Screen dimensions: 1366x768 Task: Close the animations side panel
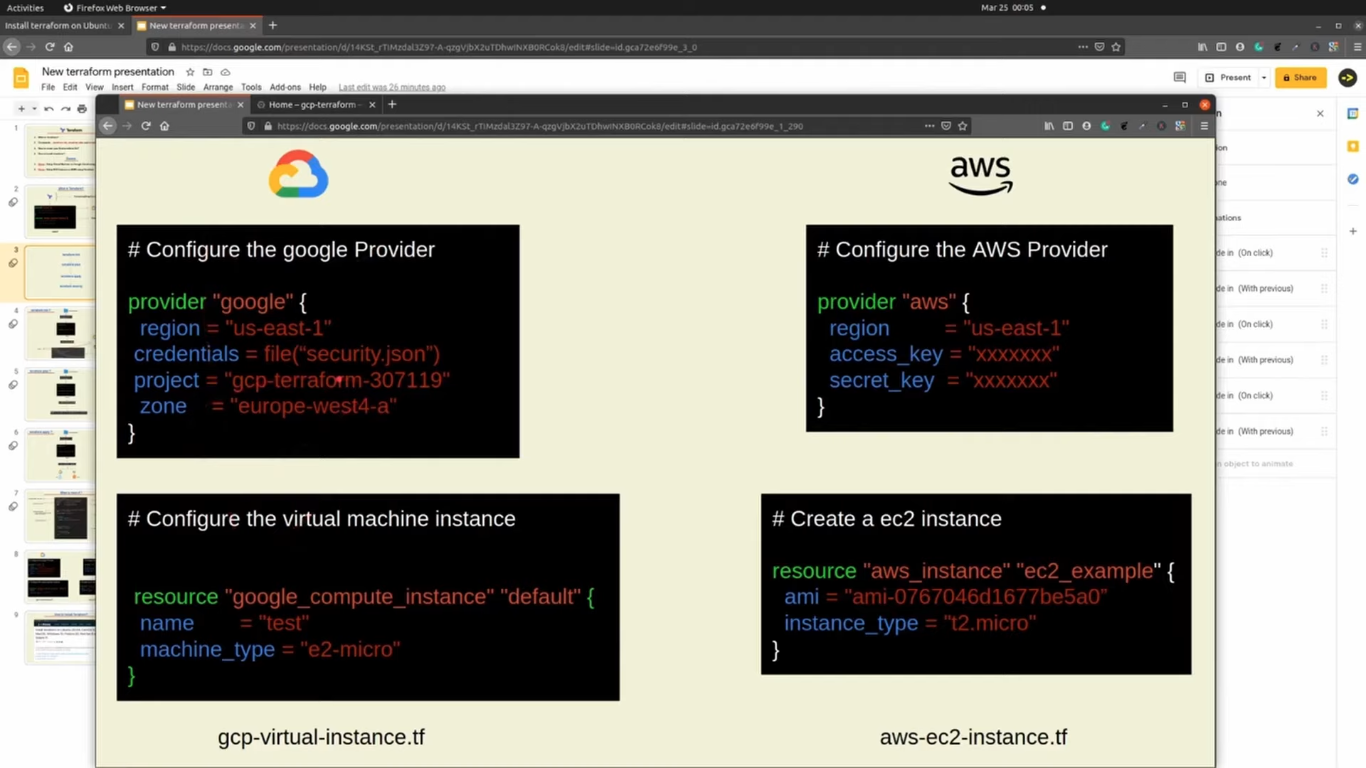click(1320, 113)
